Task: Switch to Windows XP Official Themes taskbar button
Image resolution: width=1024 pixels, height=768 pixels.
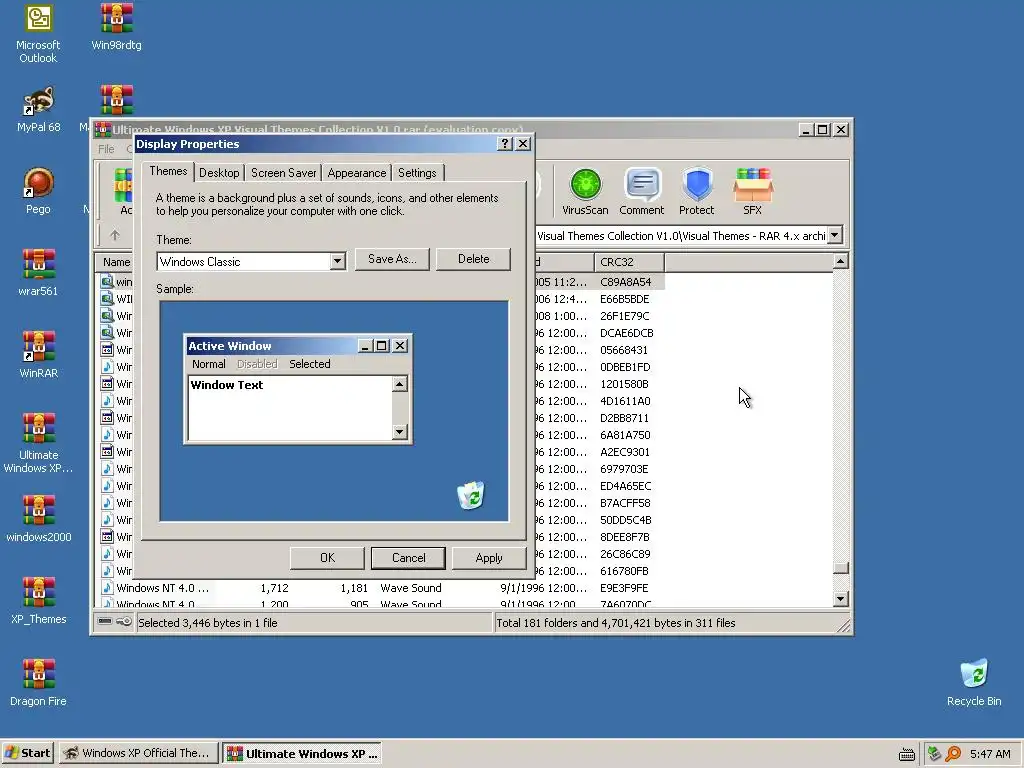Action: coord(138,753)
